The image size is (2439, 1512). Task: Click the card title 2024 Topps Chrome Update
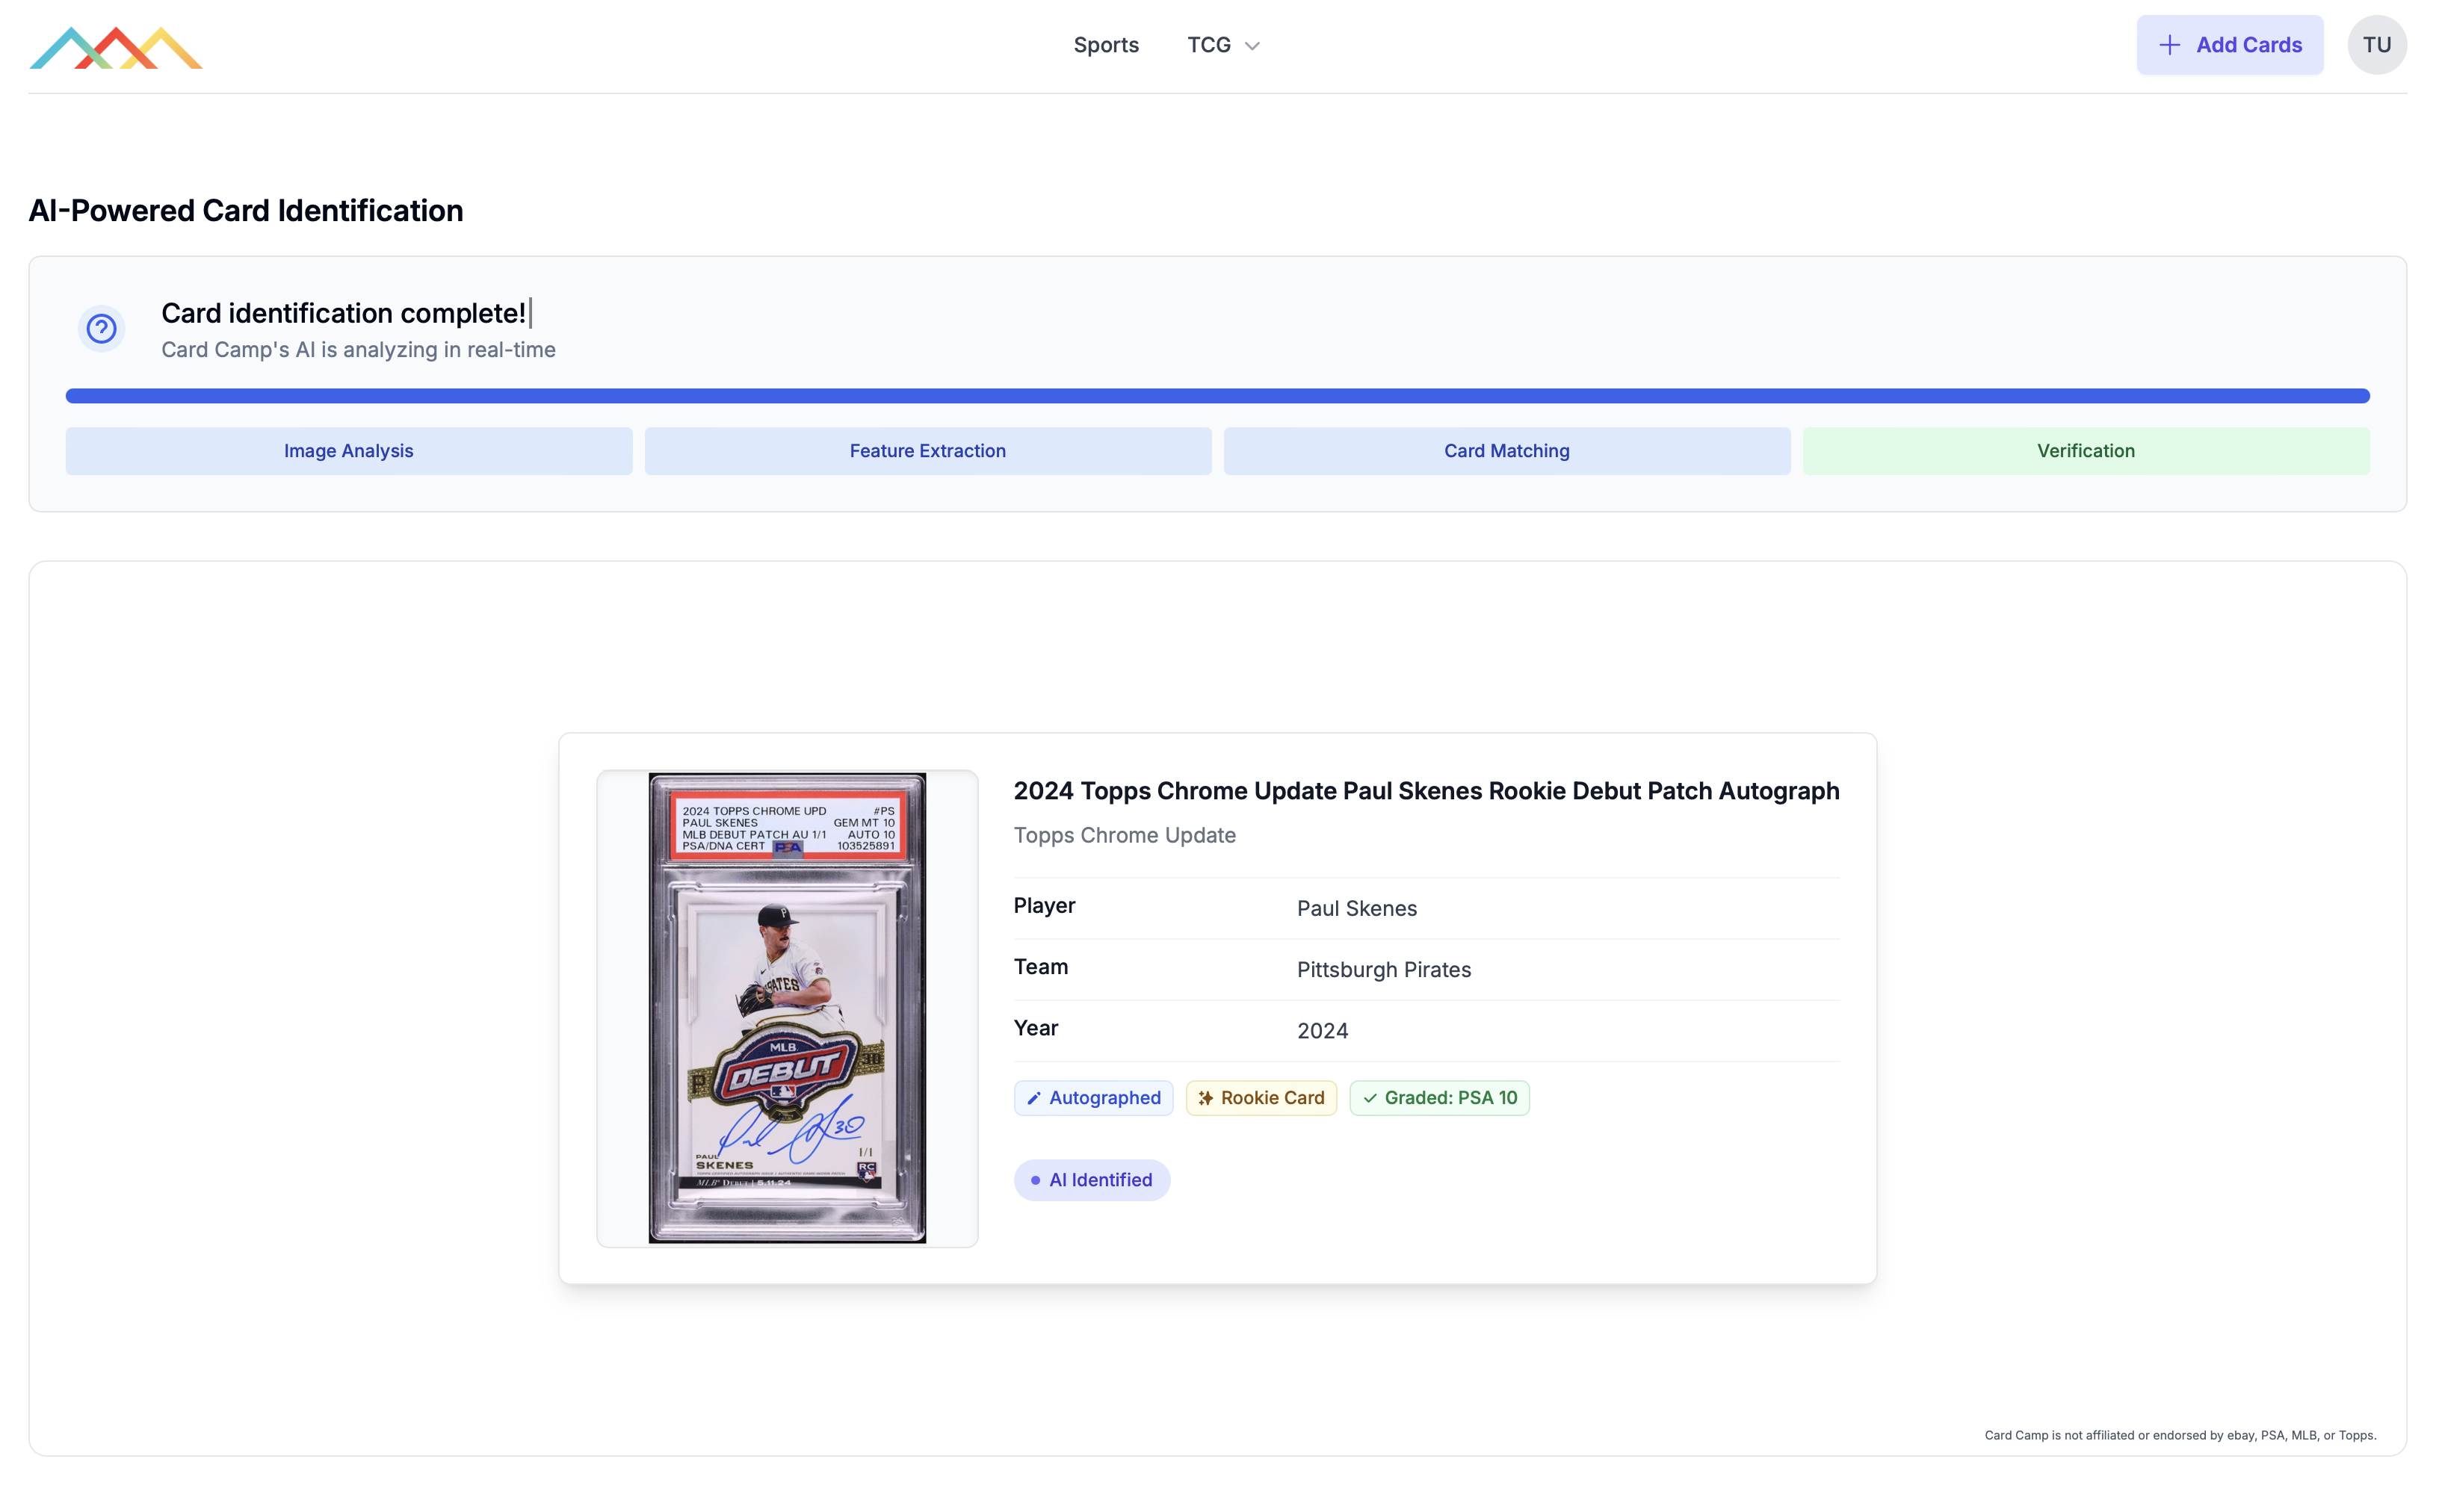[x=1426, y=791]
